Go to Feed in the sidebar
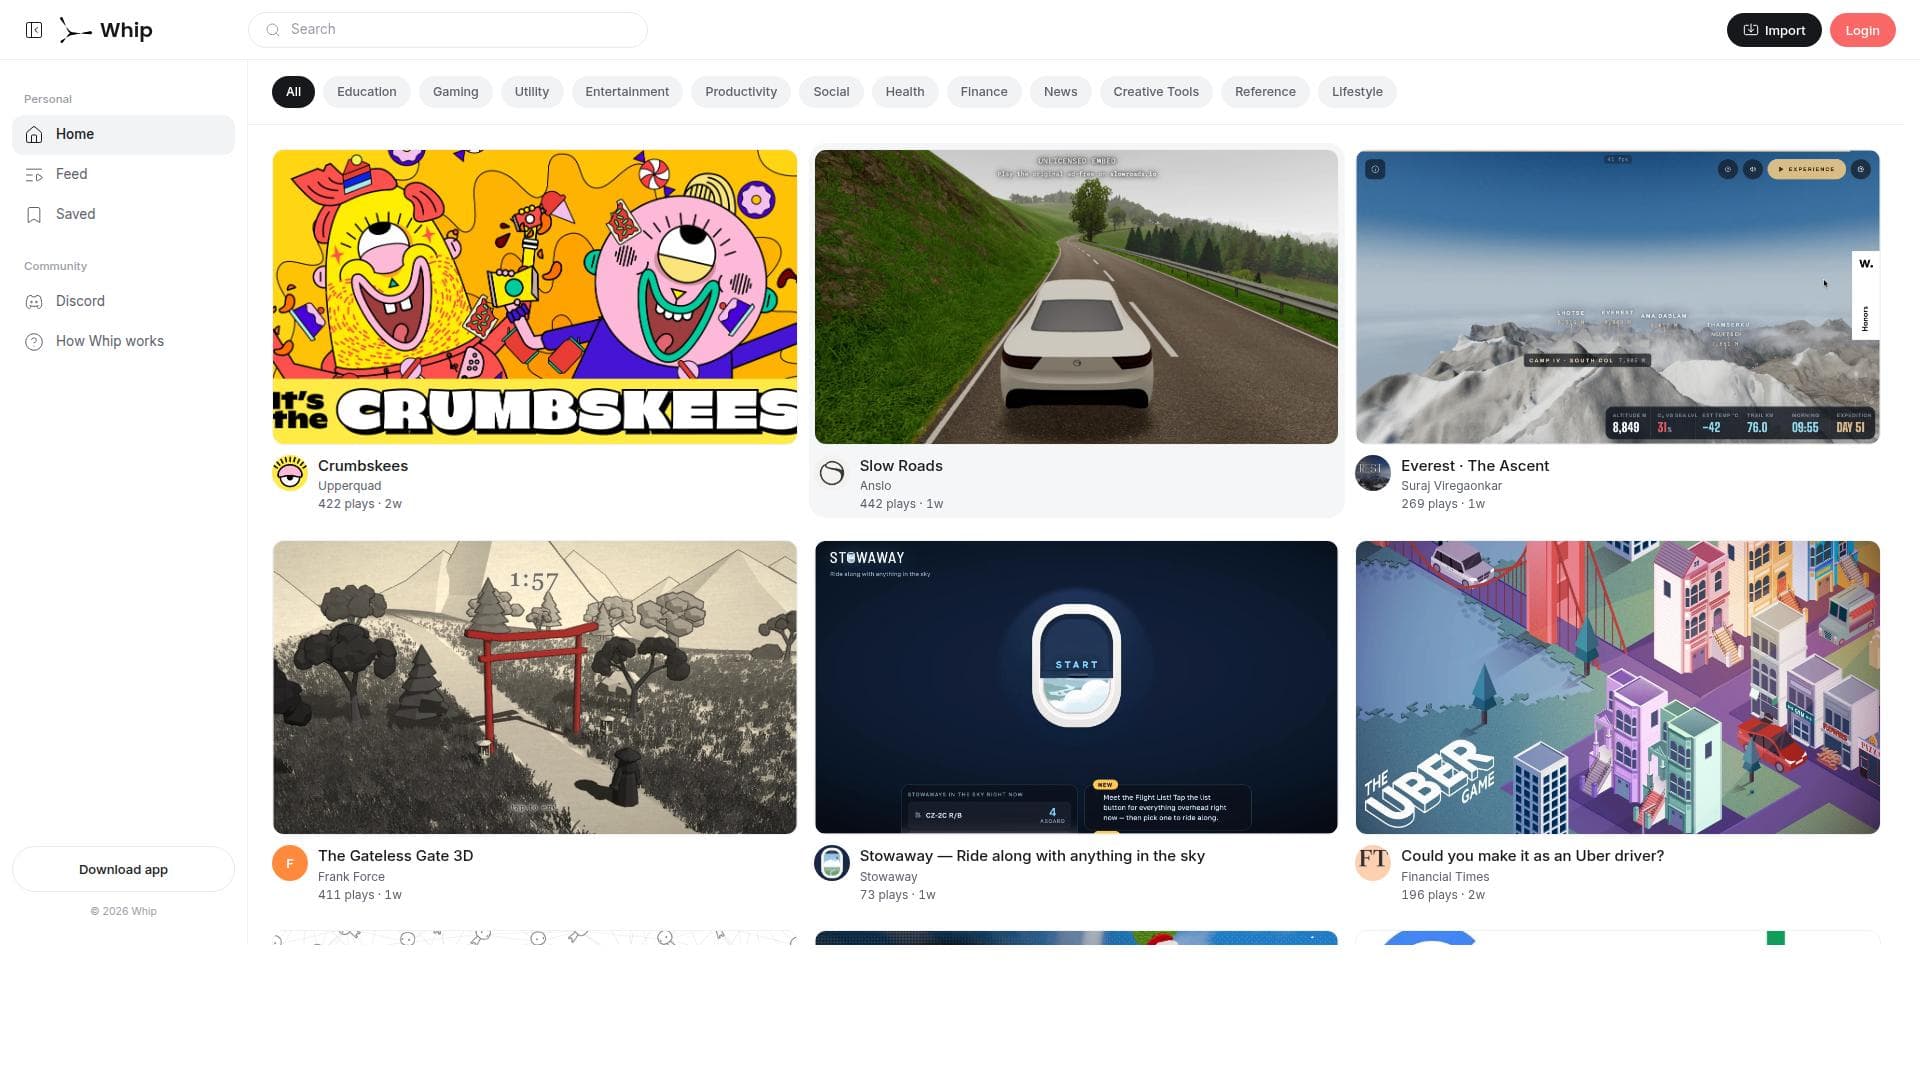Image resolution: width=1920 pixels, height=1080 pixels. point(123,175)
